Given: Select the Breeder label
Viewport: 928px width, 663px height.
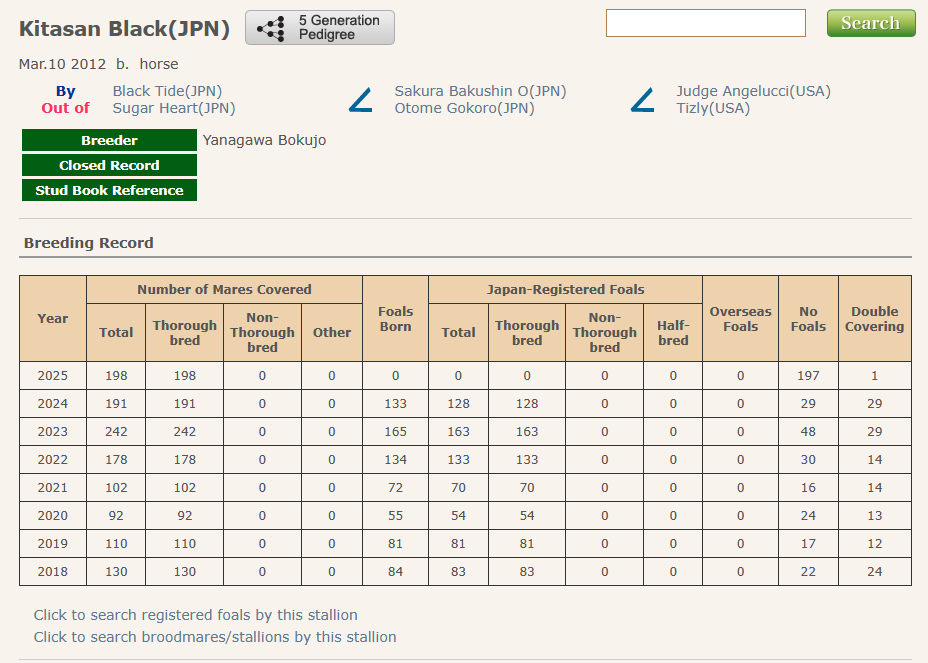Looking at the screenshot, I should pyautogui.click(x=109, y=140).
